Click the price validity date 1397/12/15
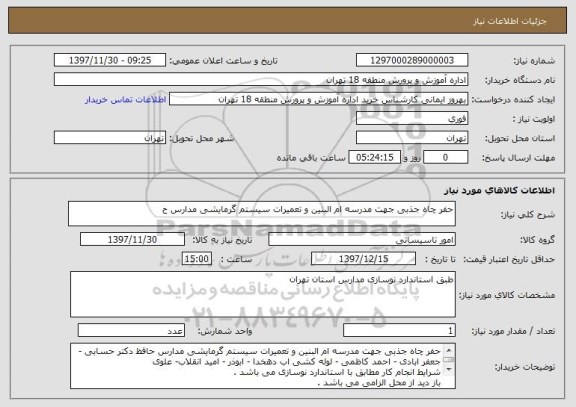The width and height of the screenshot is (576, 407). tap(363, 259)
